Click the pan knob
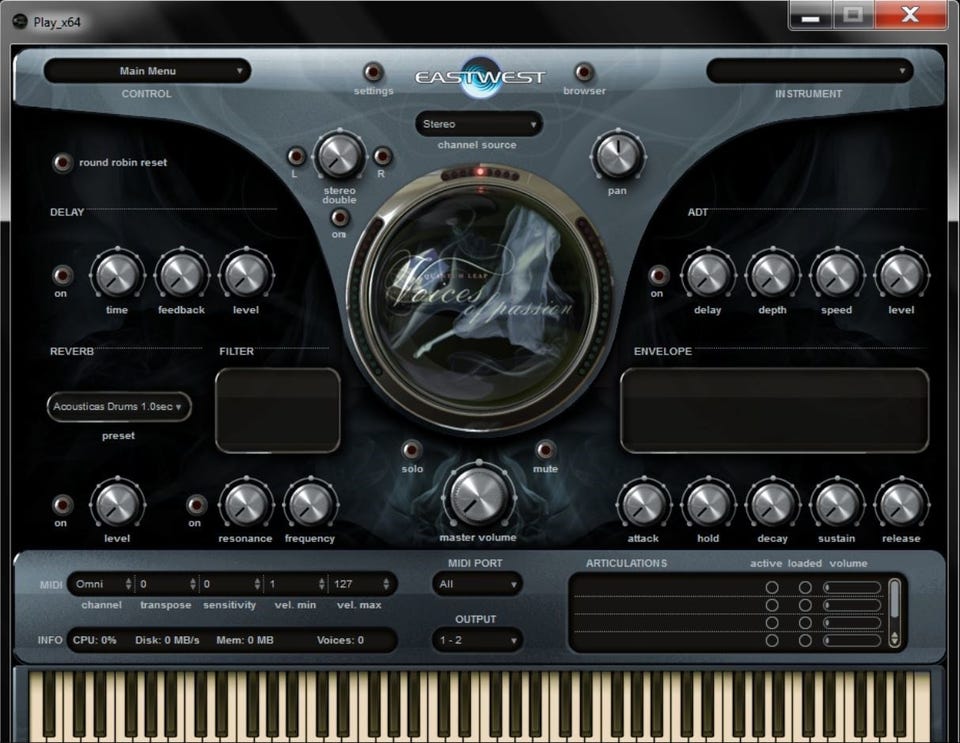 click(617, 155)
